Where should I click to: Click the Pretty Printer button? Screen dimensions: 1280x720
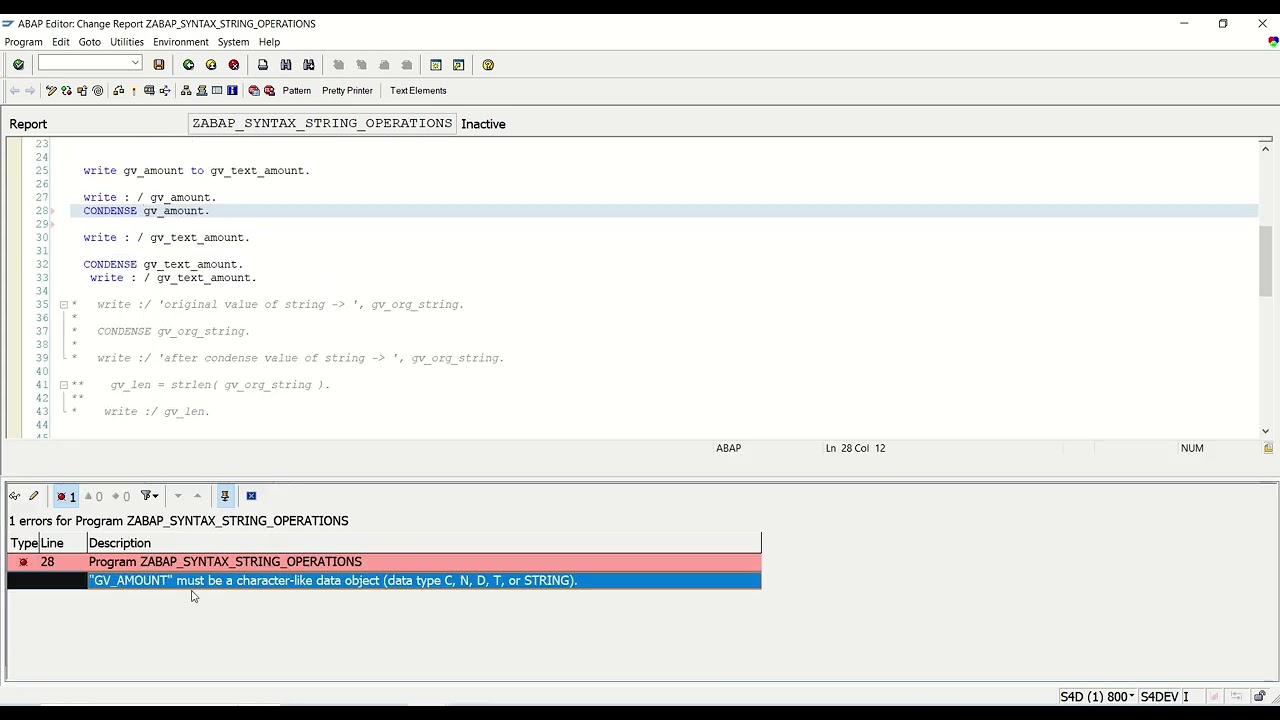(347, 91)
